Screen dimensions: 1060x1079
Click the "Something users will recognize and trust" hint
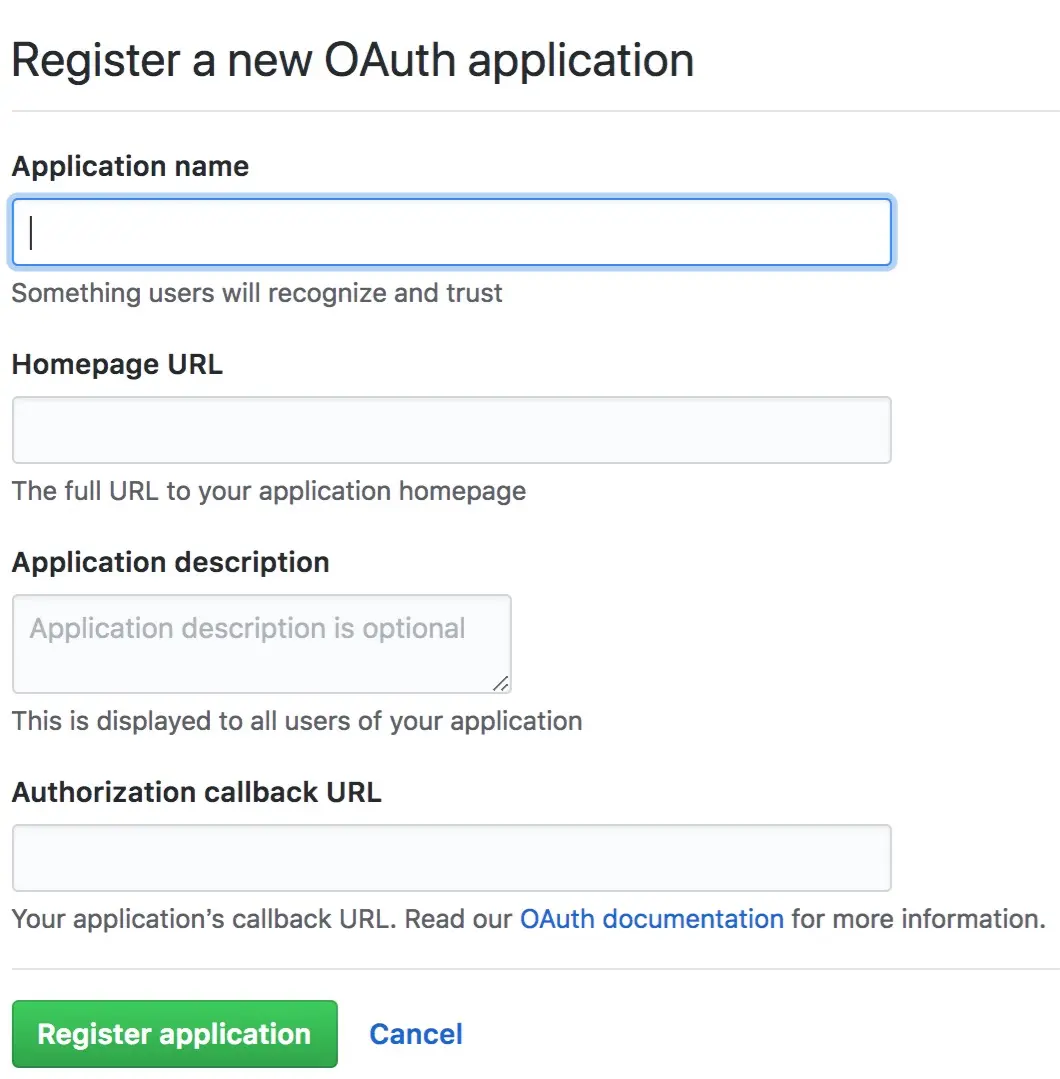pos(257,293)
